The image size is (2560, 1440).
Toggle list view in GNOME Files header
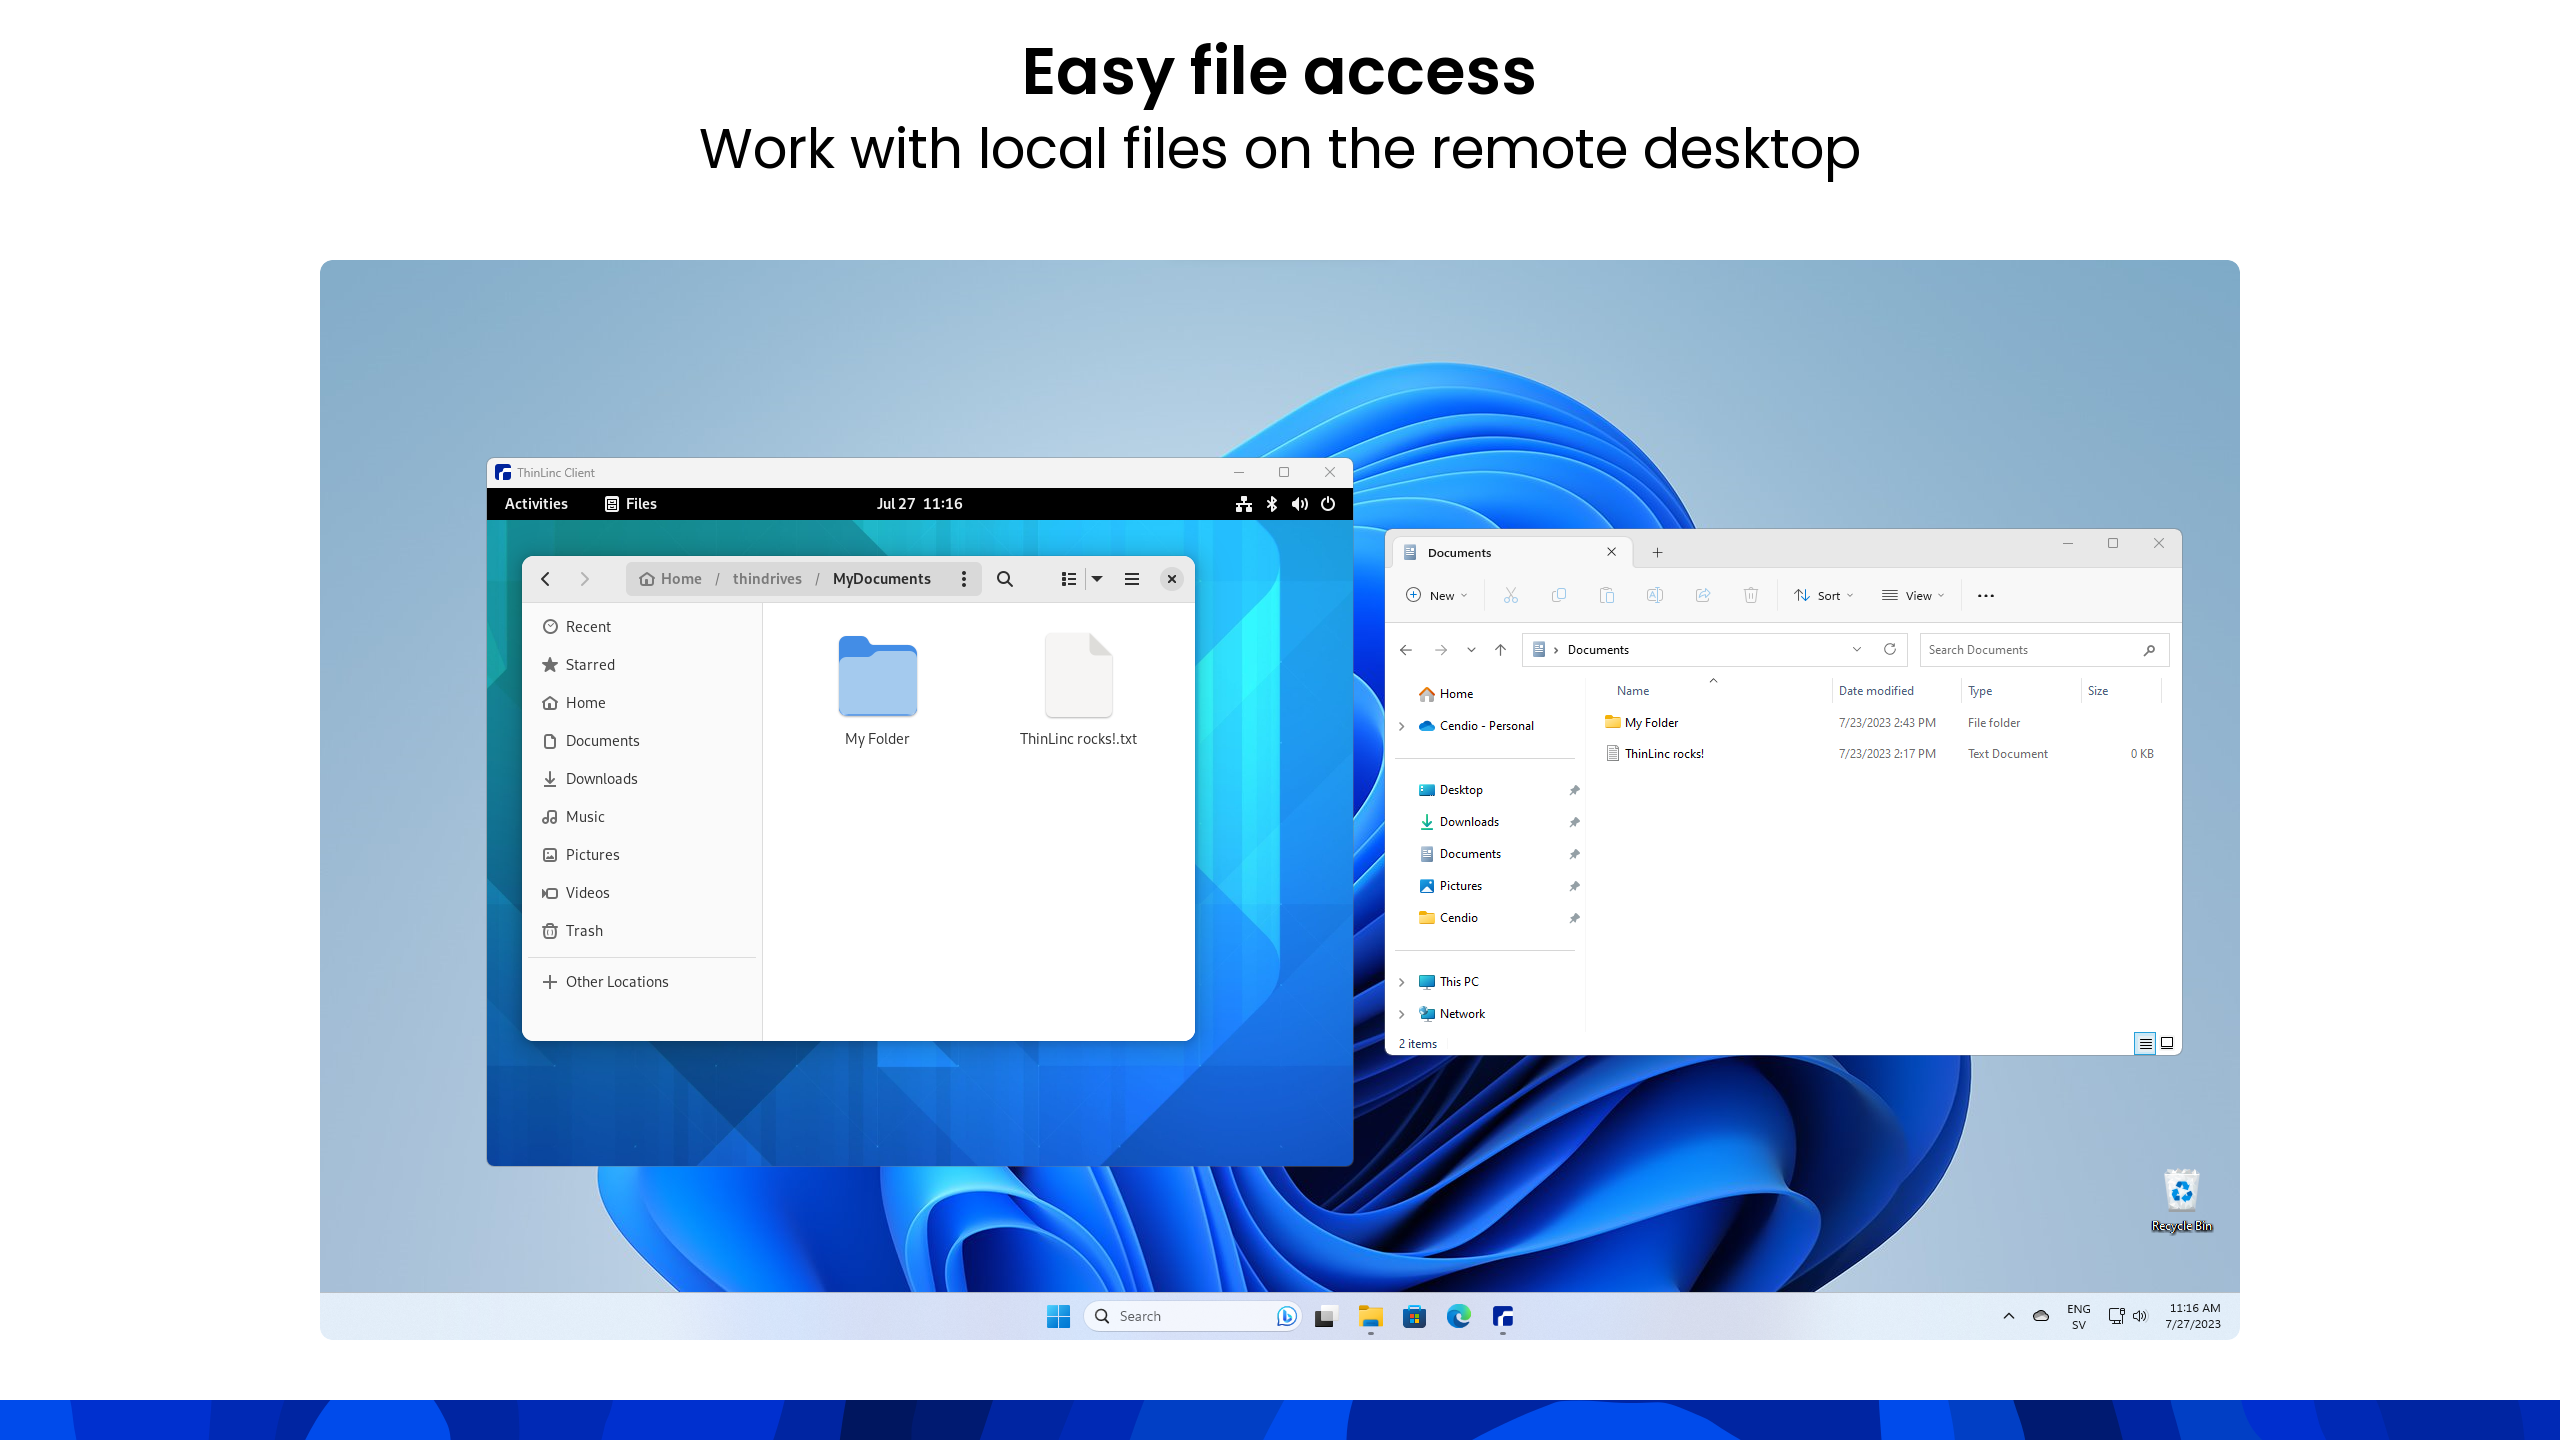pyautogui.click(x=1068, y=579)
